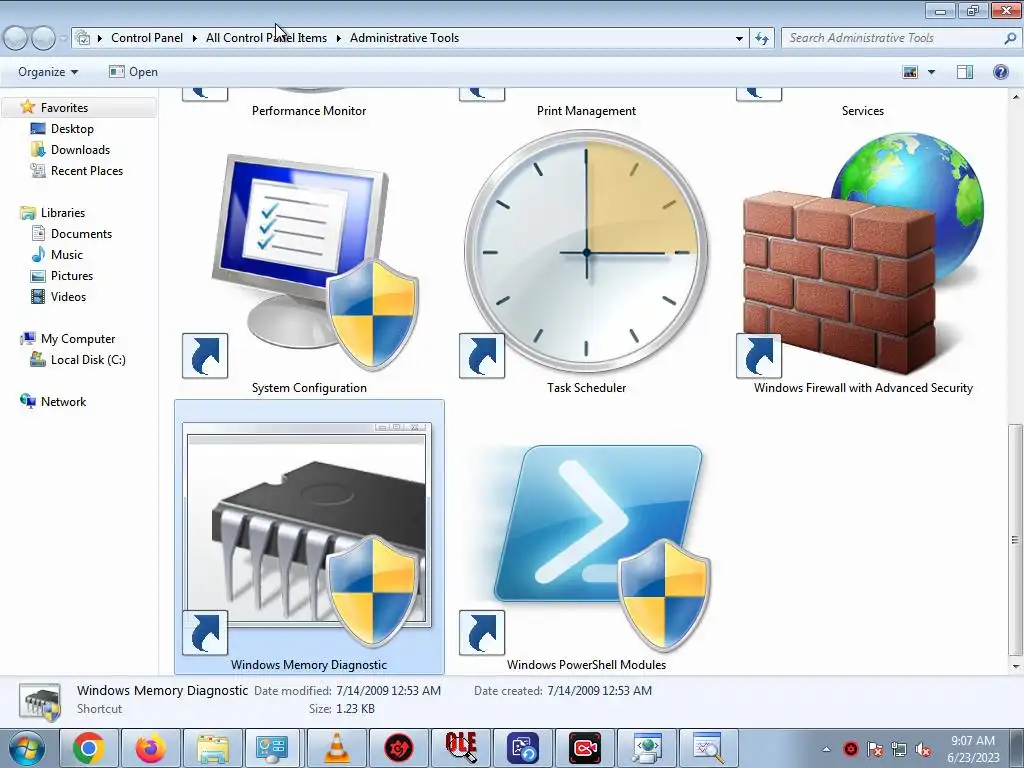Toggle the preview pane icon
1024x768 pixels.
pyautogui.click(x=965, y=72)
